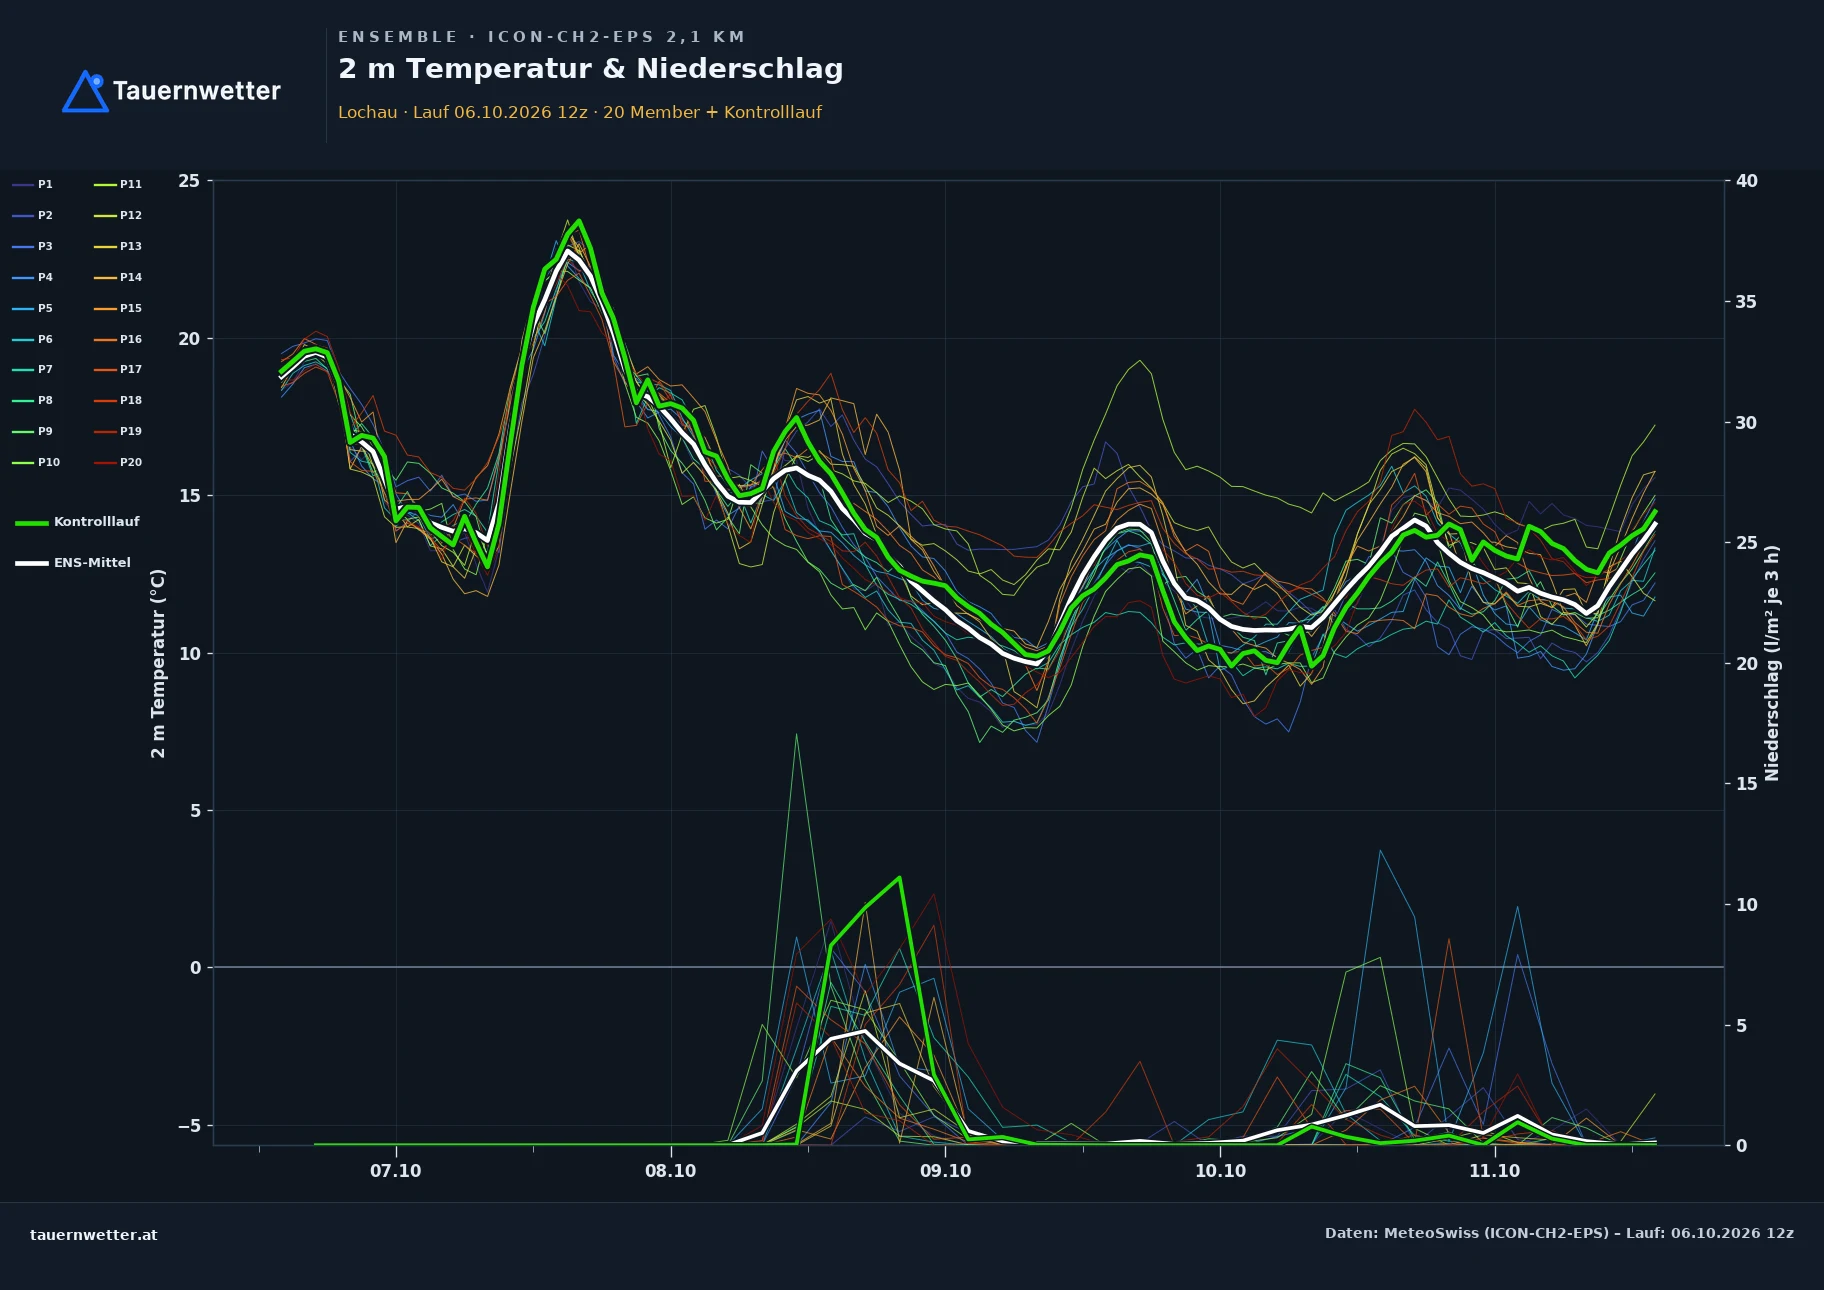Click the 09.10 date label on x-axis

[946, 1171]
